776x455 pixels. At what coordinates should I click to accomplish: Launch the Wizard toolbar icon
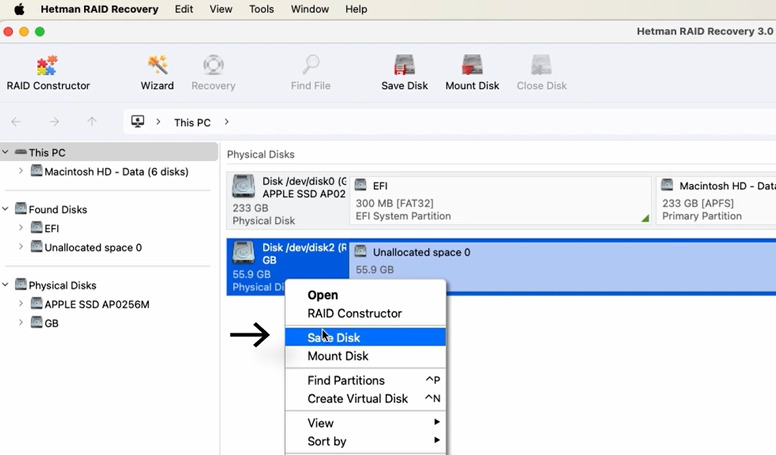pos(157,65)
